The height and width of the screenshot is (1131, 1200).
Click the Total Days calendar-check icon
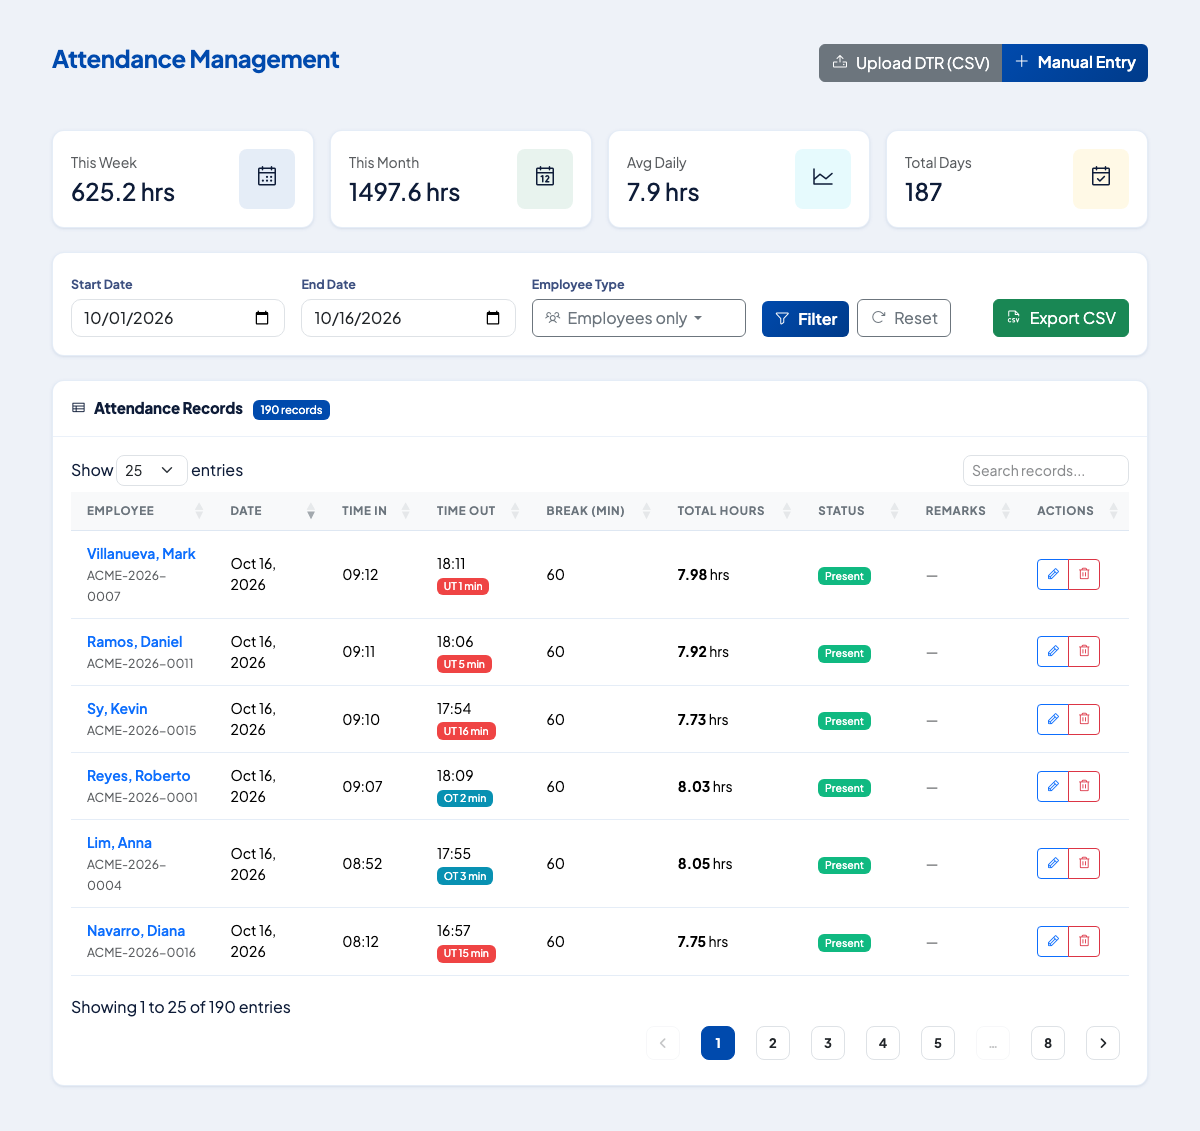(x=1101, y=177)
